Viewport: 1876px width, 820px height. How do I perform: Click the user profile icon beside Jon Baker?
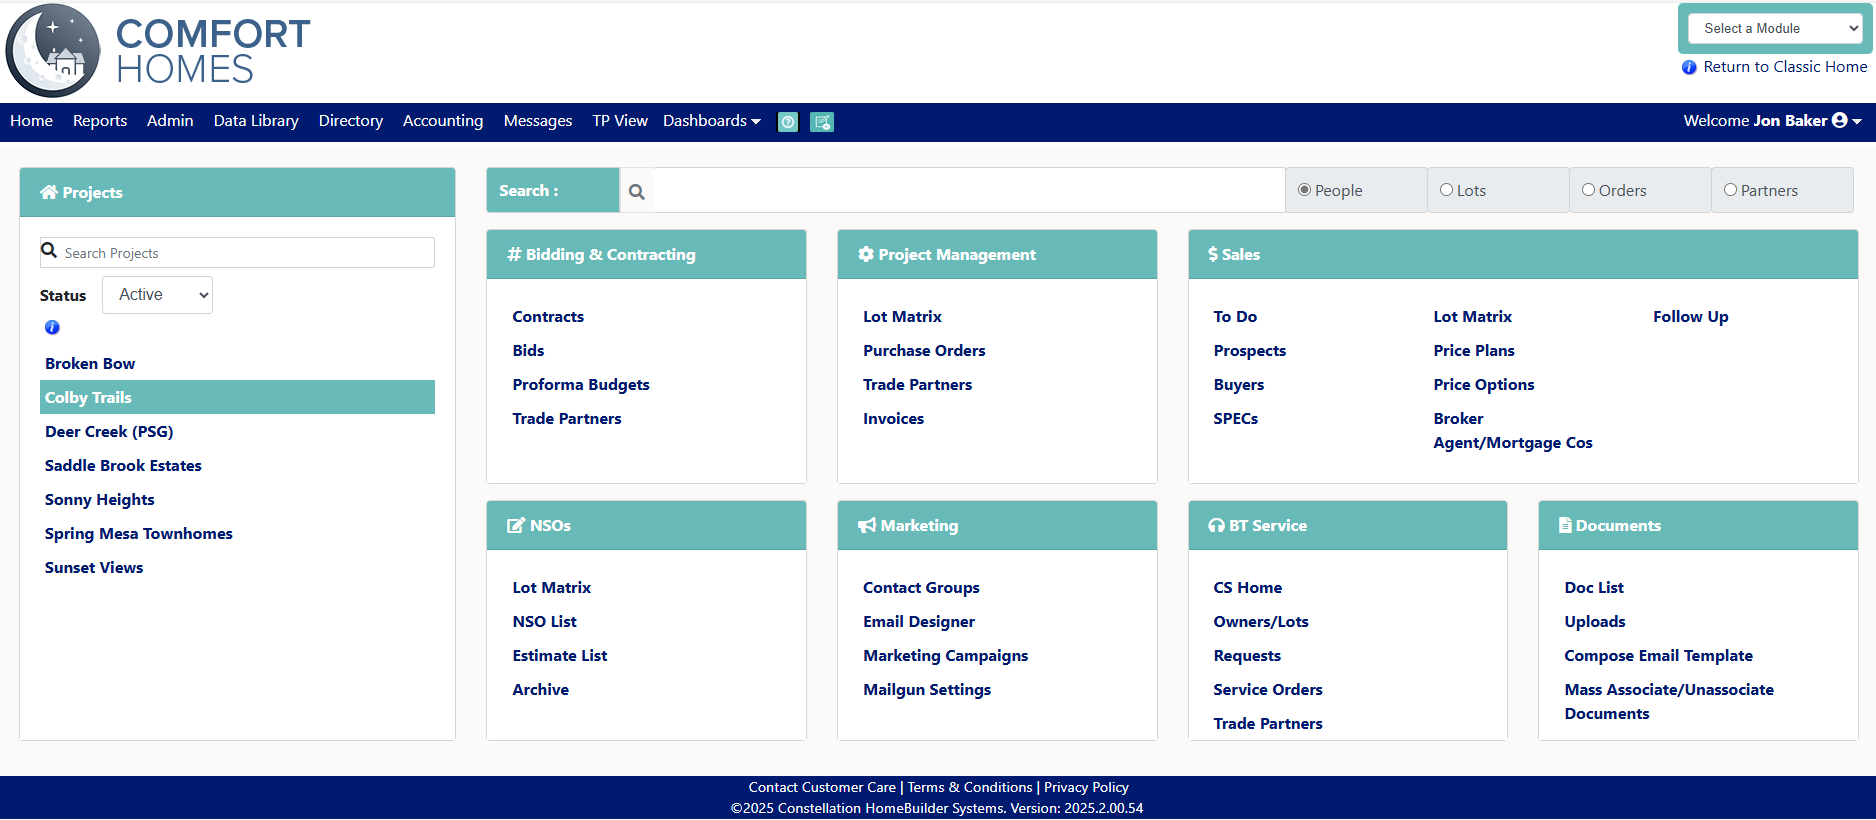point(1839,121)
